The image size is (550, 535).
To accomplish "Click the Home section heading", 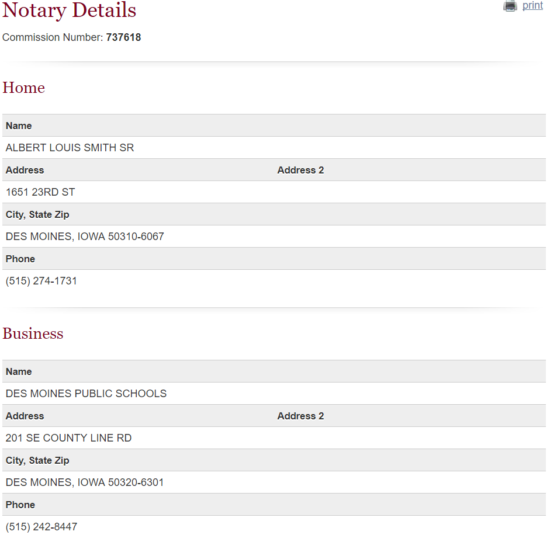I will pos(24,87).
